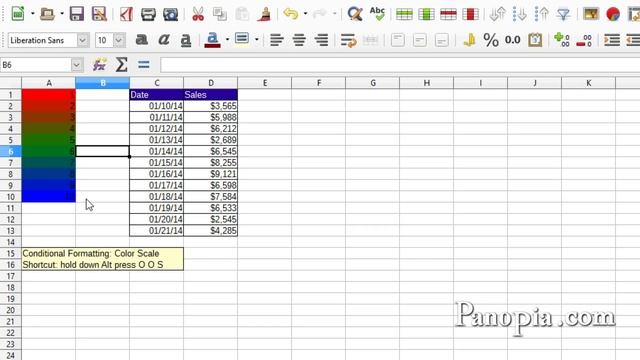Add a decimal place

[x=562, y=40]
